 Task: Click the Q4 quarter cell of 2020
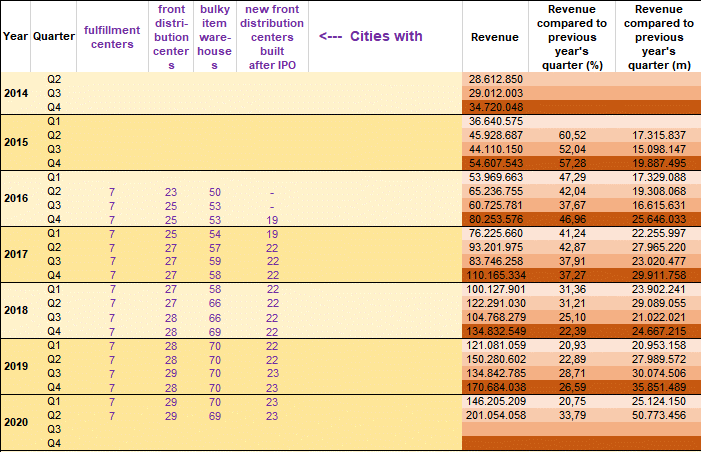[x=54, y=443]
